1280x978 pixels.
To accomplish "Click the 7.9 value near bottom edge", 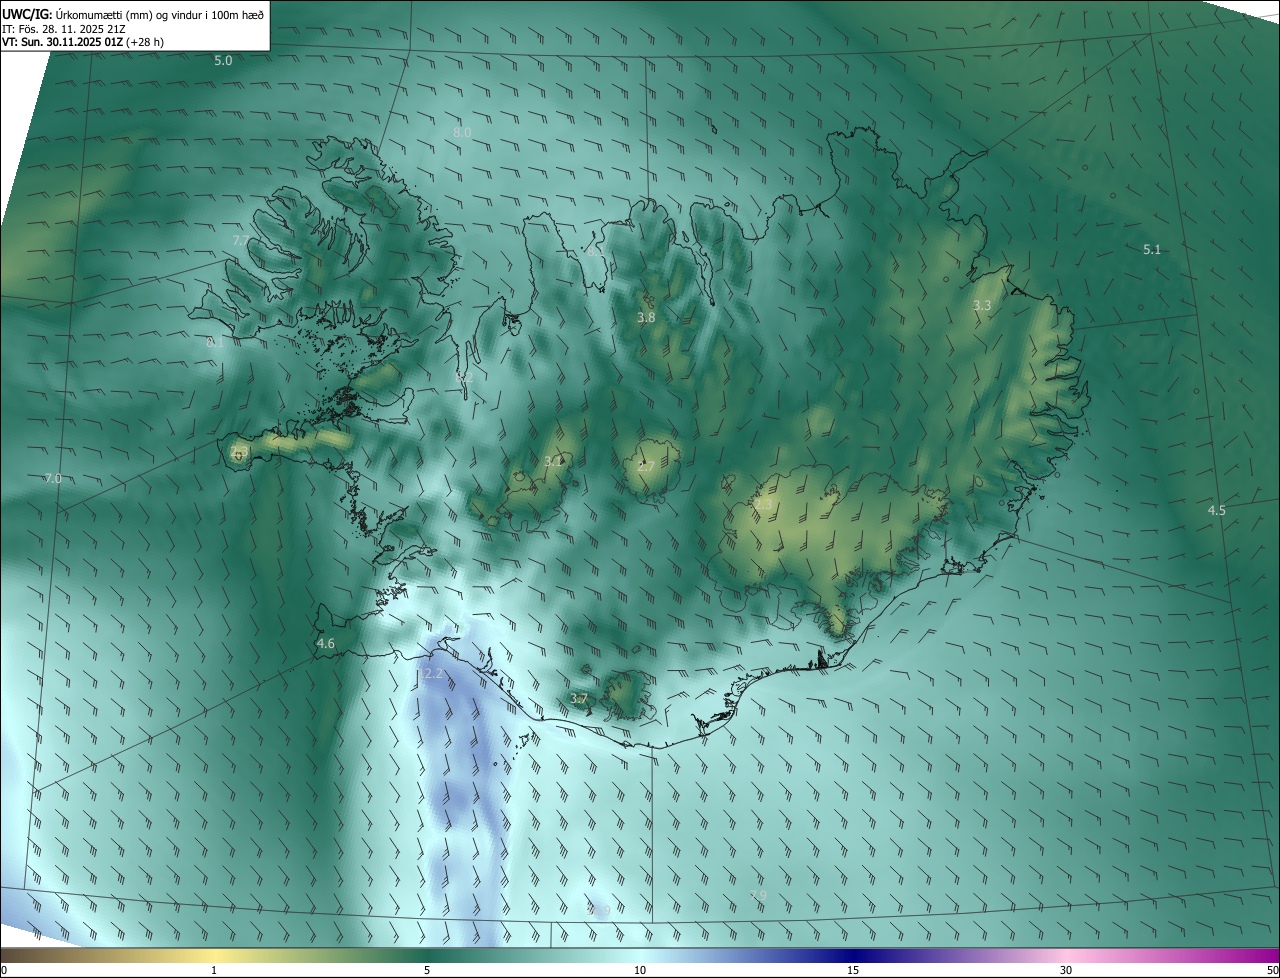I will (x=759, y=895).
